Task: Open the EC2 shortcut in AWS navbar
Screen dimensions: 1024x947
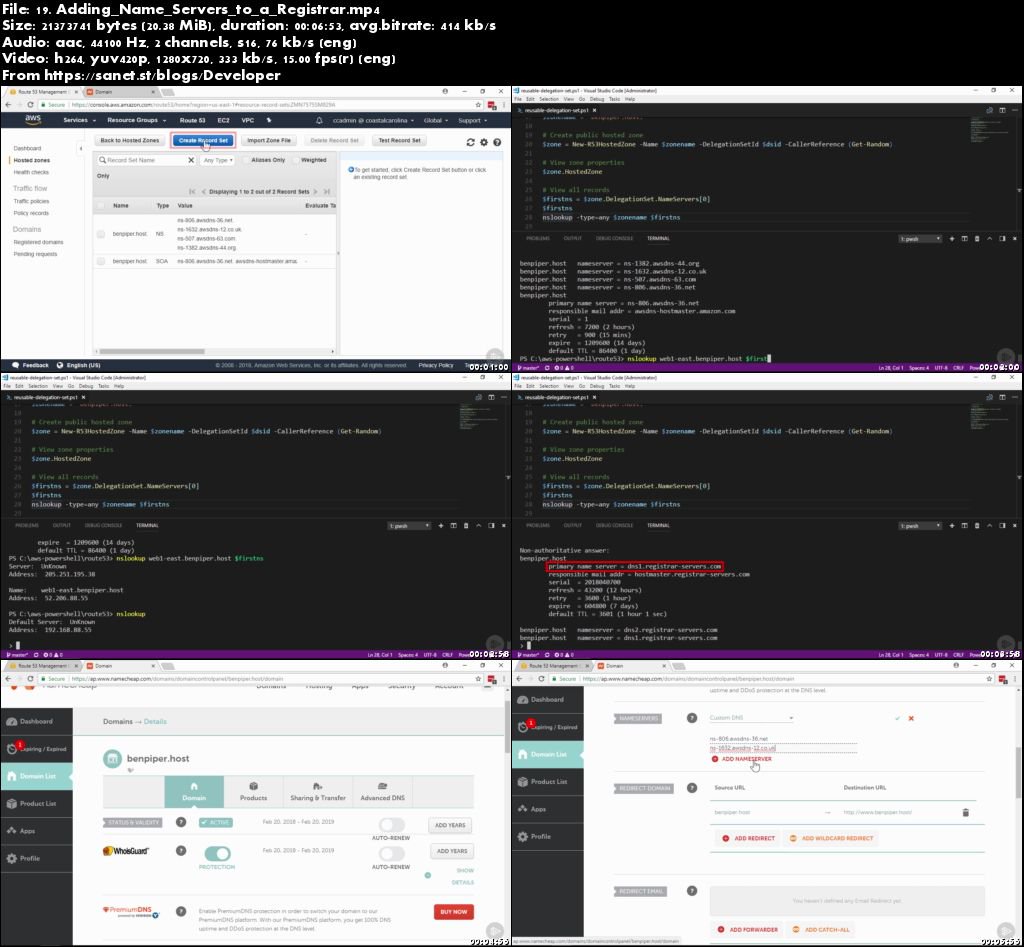Action: [x=223, y=121]
